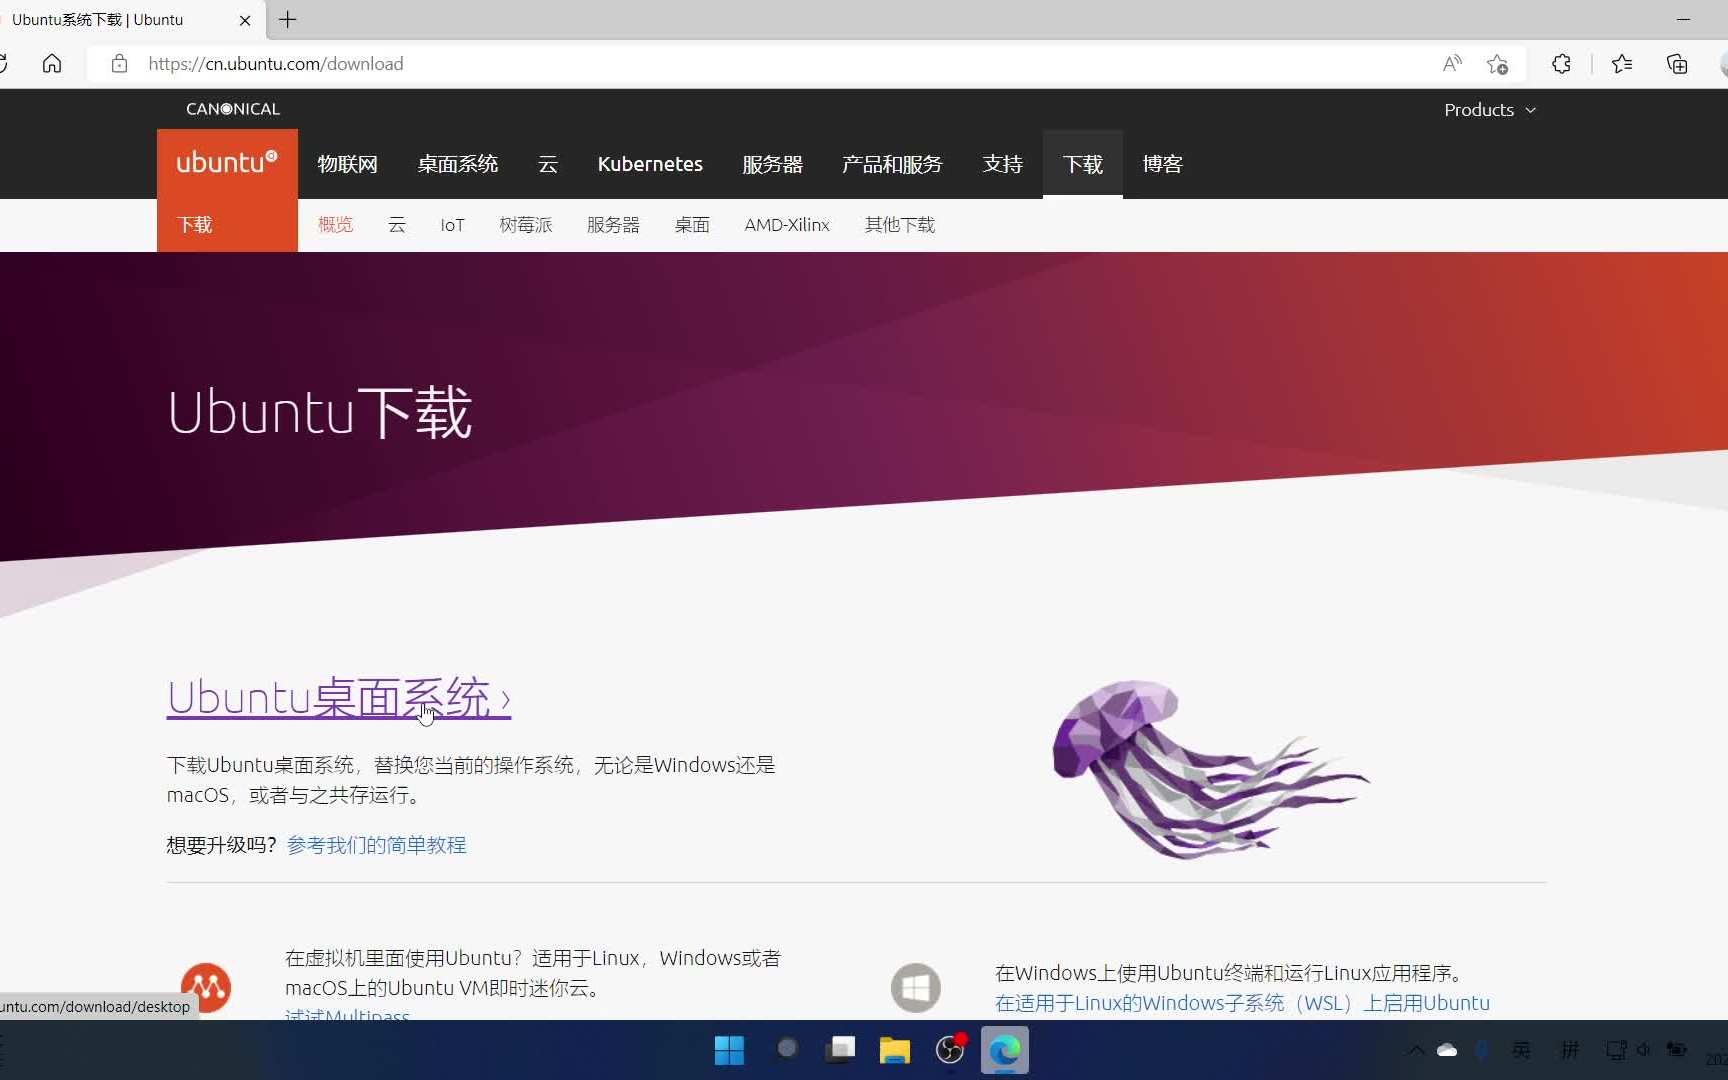Click the Windows logo next to WSL text
Image resolution: width=1728 pixels, height=1080 pixels.
click(x=915, y=988)
